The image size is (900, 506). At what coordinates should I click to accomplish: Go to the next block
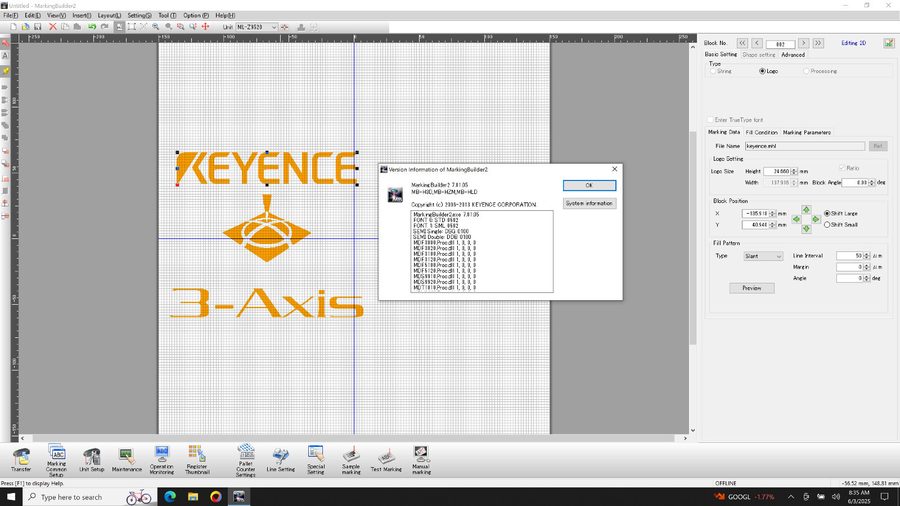point(804,43)
